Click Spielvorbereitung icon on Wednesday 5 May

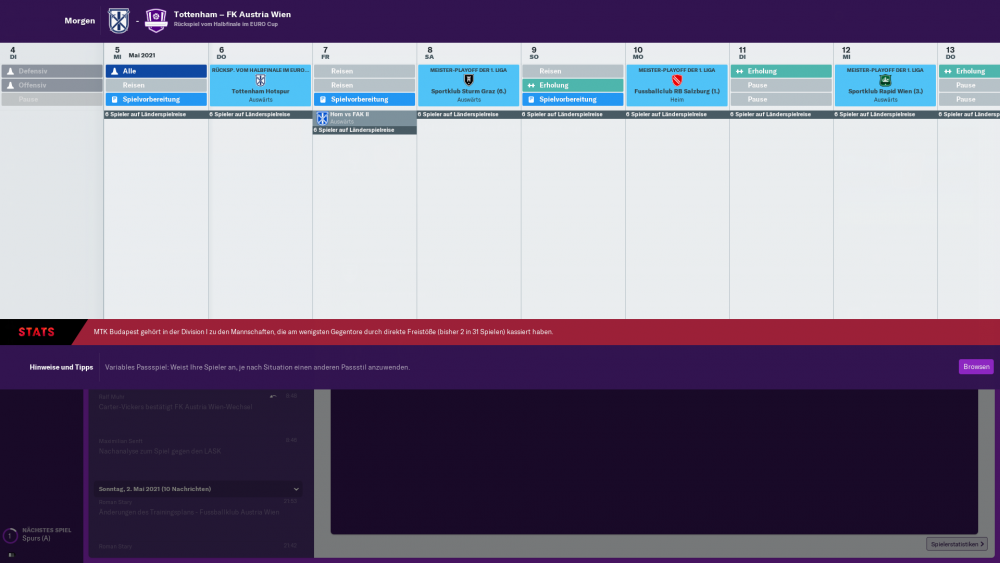click(115, 99)
